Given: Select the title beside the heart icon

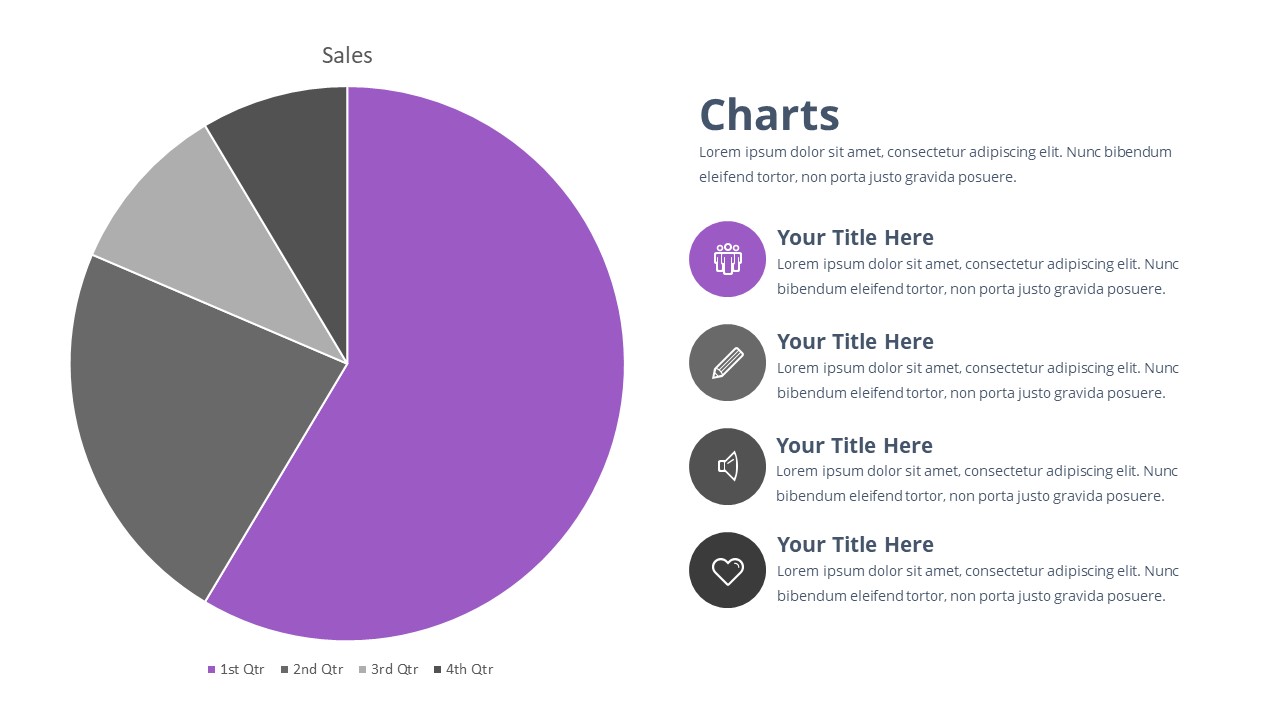Looking at the screenshot, I should 855,545.
